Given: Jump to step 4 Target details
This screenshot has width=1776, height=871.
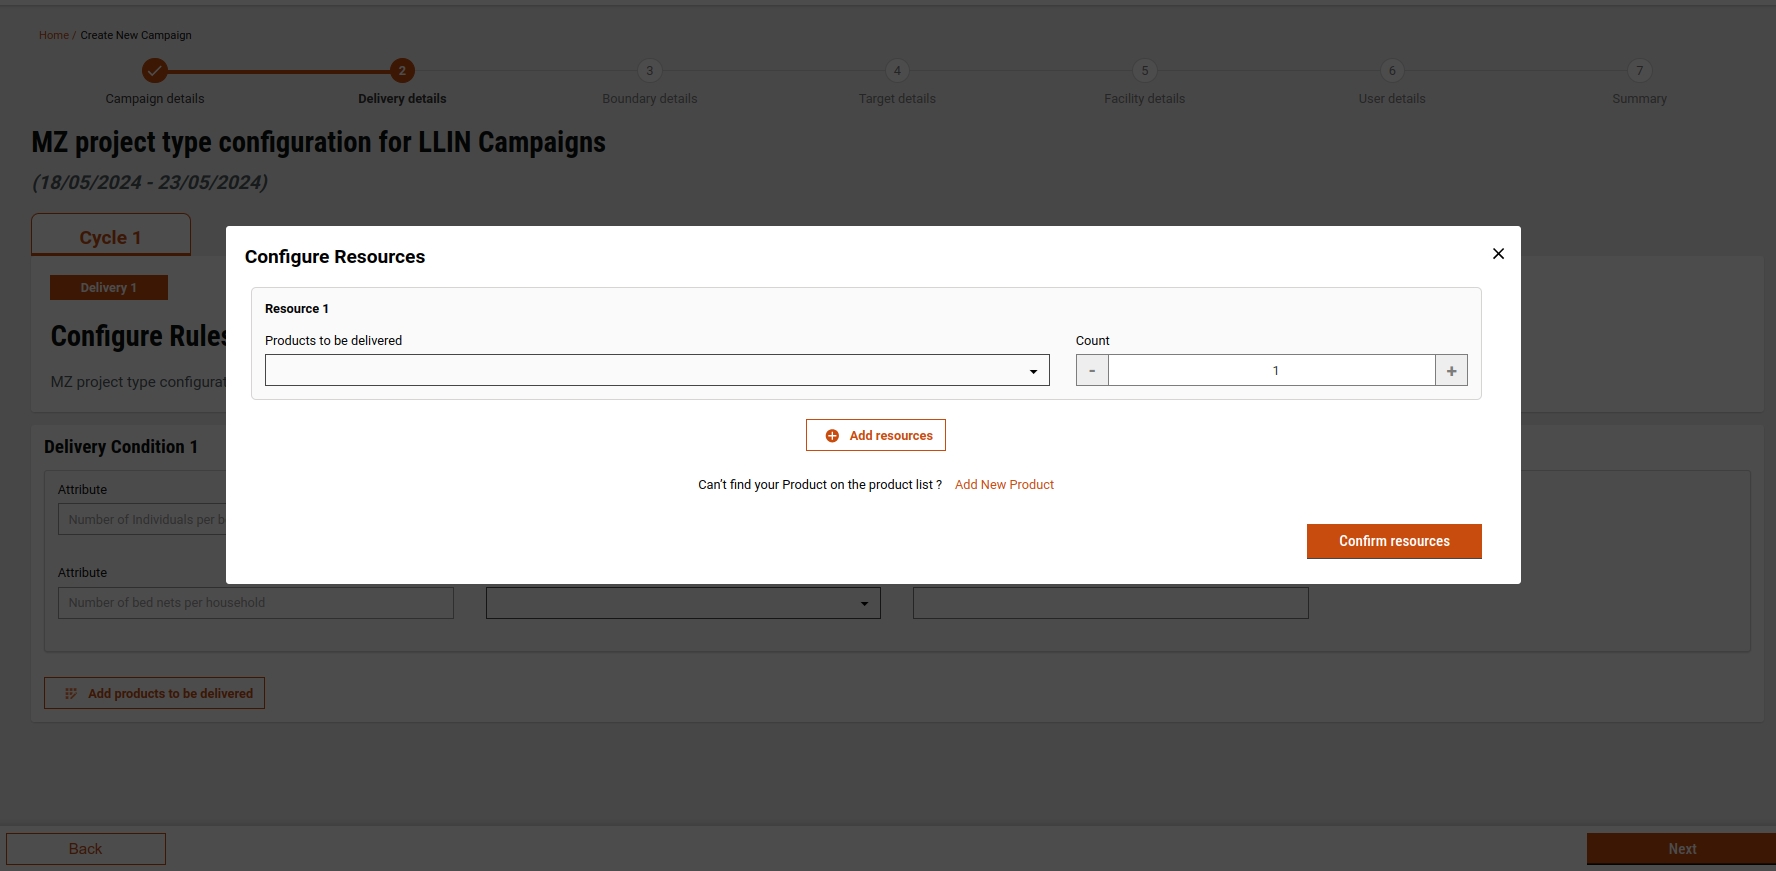Looking at the screenshot, I should tap(897, 71).
